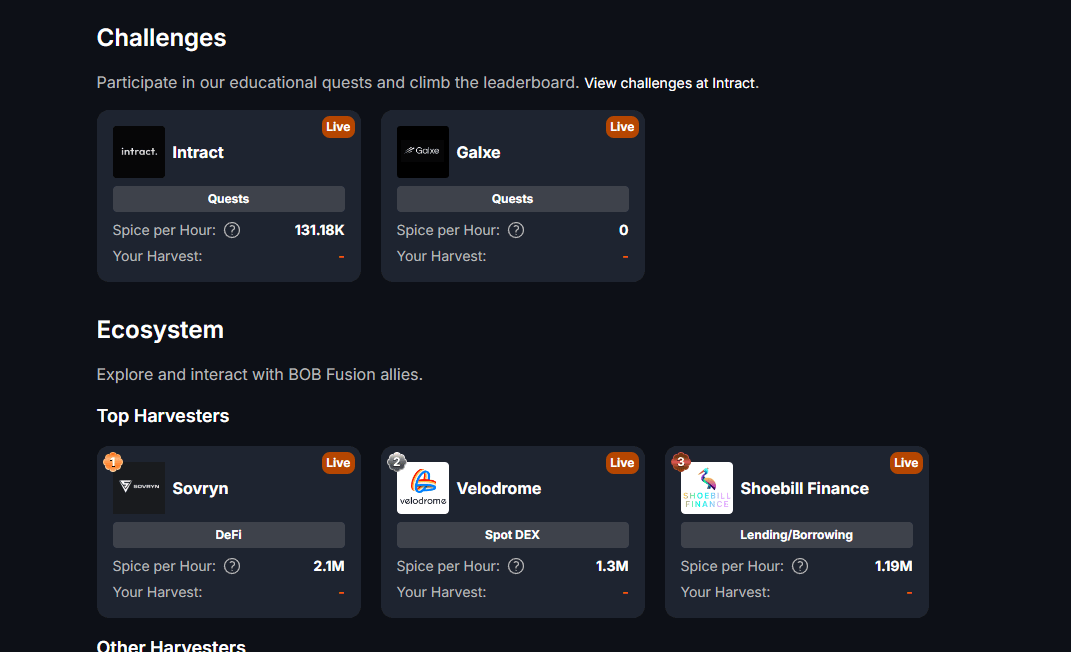Click the Intract logo icon

click(x=139, y=152)
